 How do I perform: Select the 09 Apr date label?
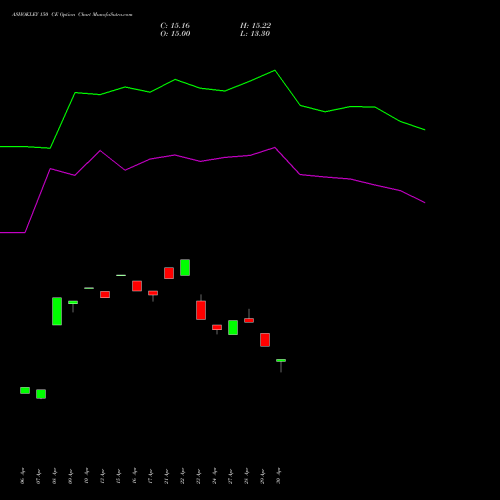tap(70, 476)
